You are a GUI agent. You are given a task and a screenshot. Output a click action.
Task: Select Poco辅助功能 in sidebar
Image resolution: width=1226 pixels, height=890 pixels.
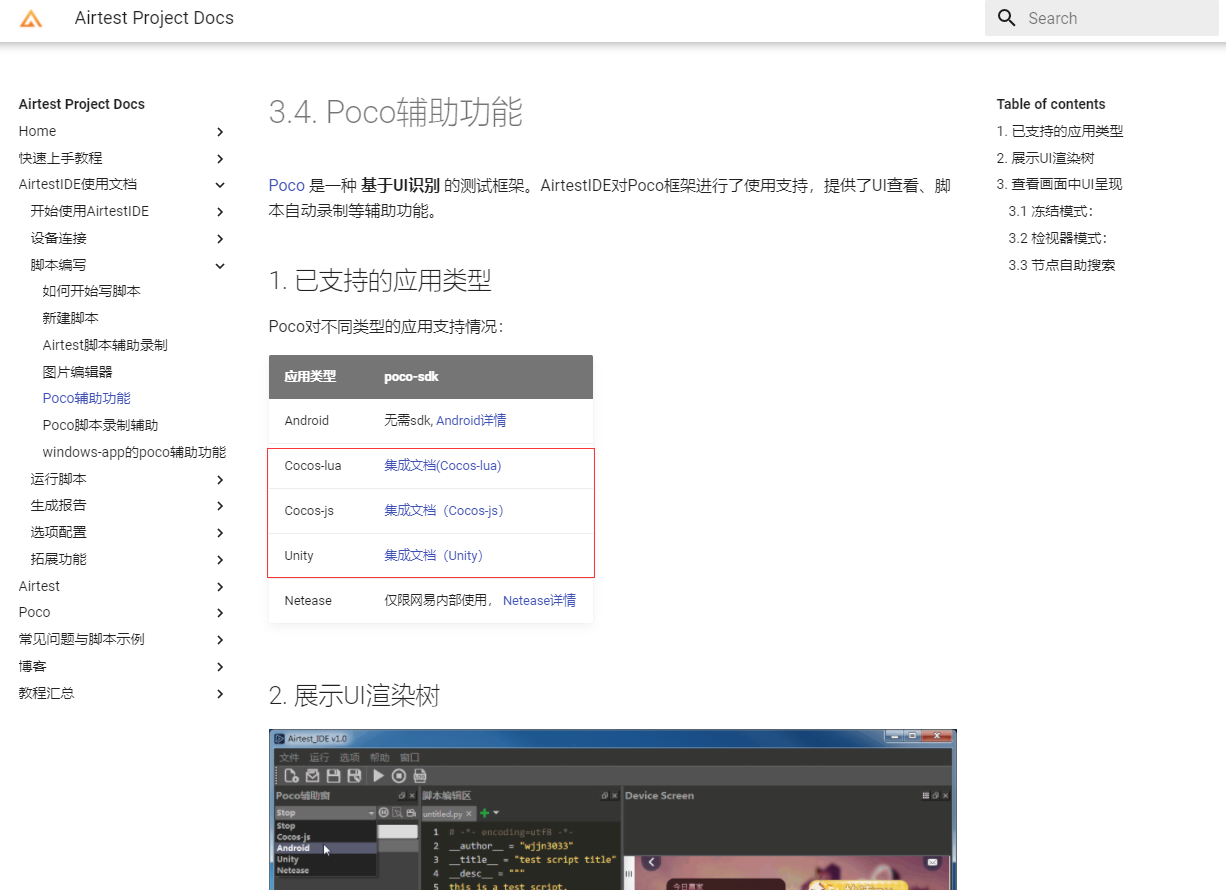[x=87, y=398]
